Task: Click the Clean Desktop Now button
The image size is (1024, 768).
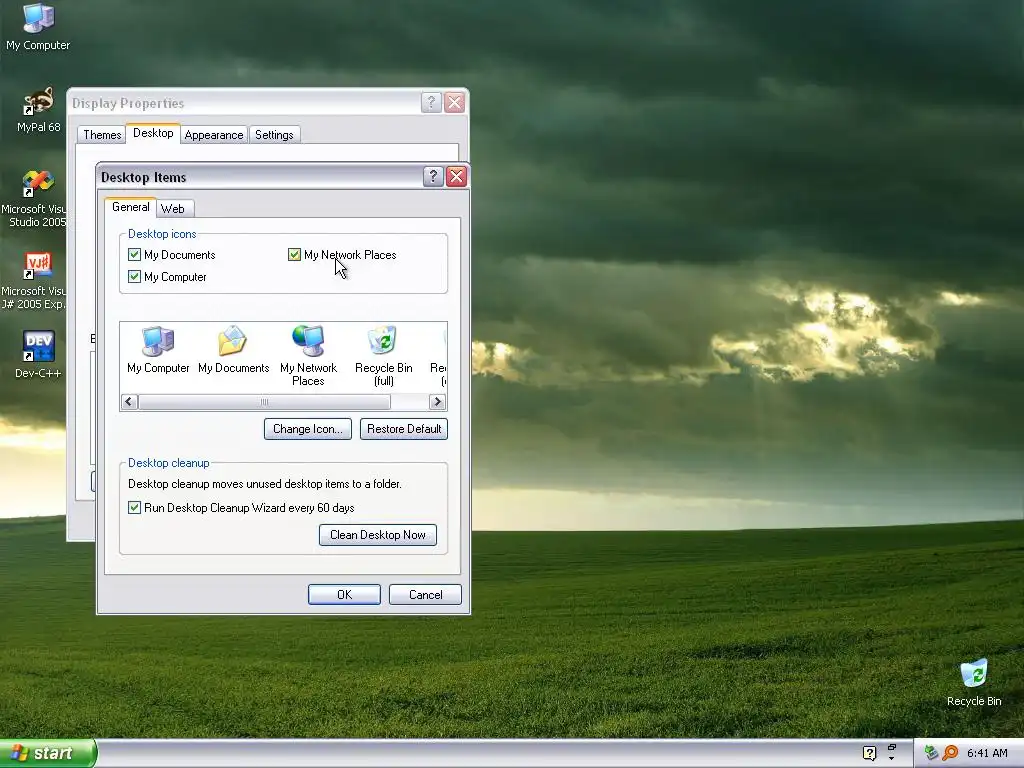Action: (x=377, y=535)
